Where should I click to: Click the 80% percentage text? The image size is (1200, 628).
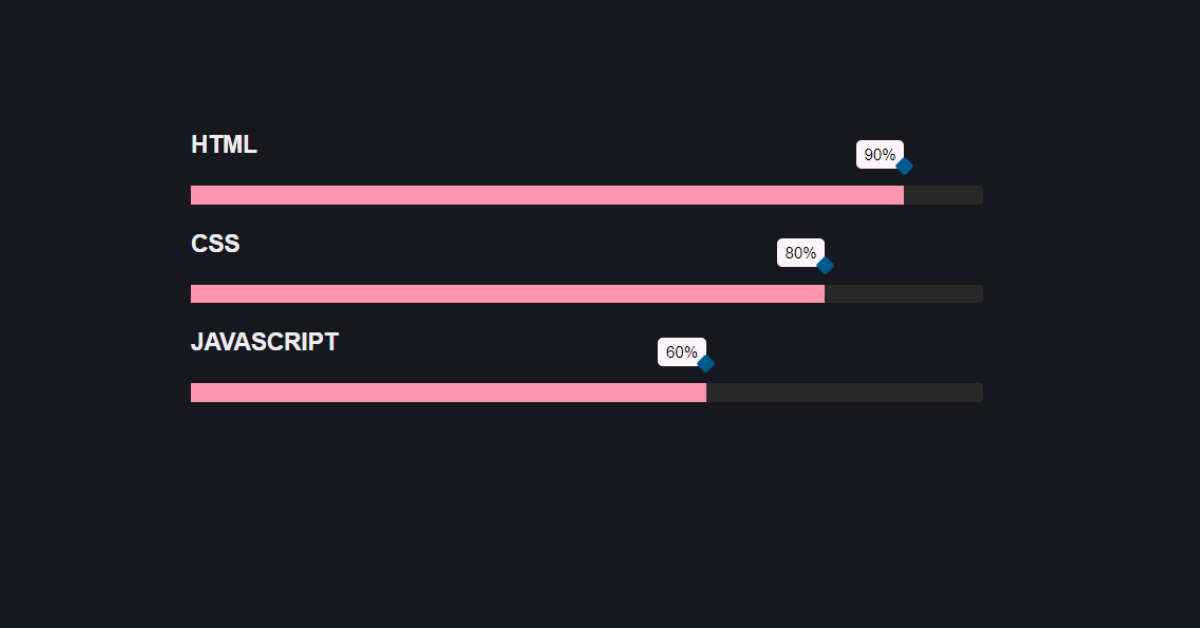[x=800, y=252]
